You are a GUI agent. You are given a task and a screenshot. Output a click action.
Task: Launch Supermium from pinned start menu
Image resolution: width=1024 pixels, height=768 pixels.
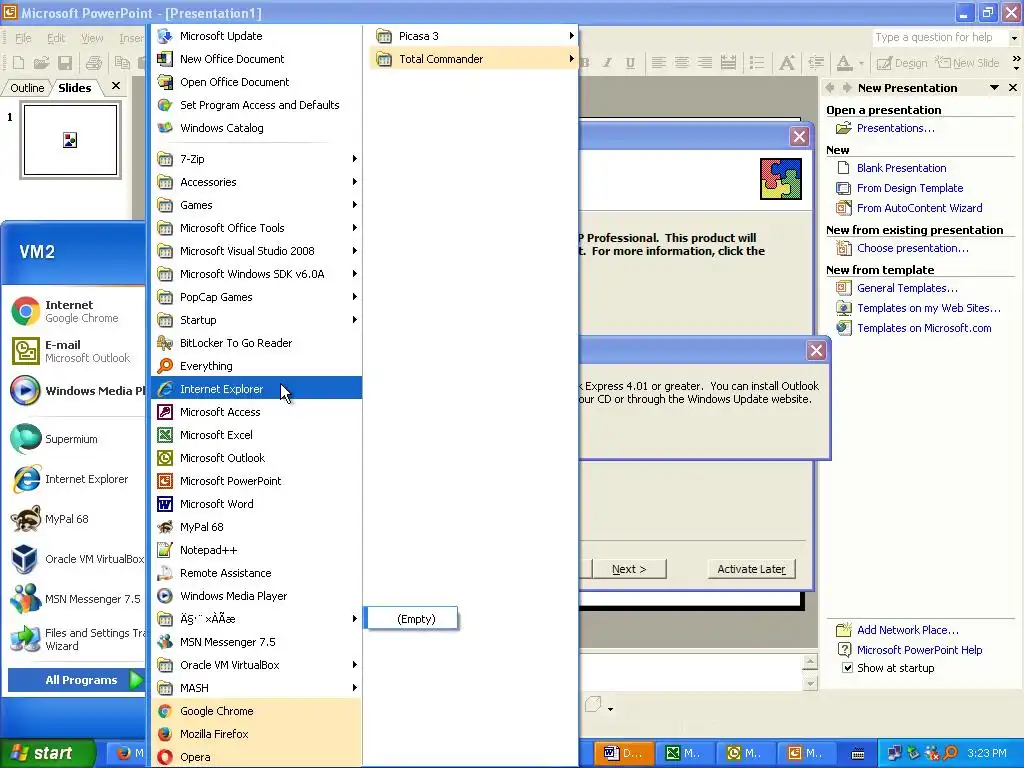pyautogui.click(x=75, y=439)
